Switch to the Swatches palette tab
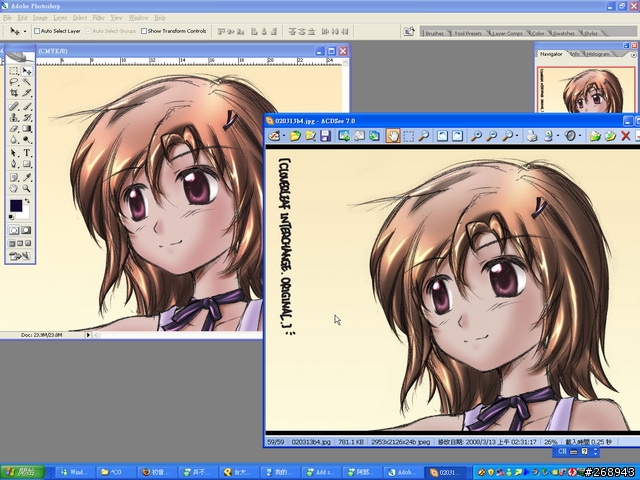The image size is (640, 480). coord(564,33)
